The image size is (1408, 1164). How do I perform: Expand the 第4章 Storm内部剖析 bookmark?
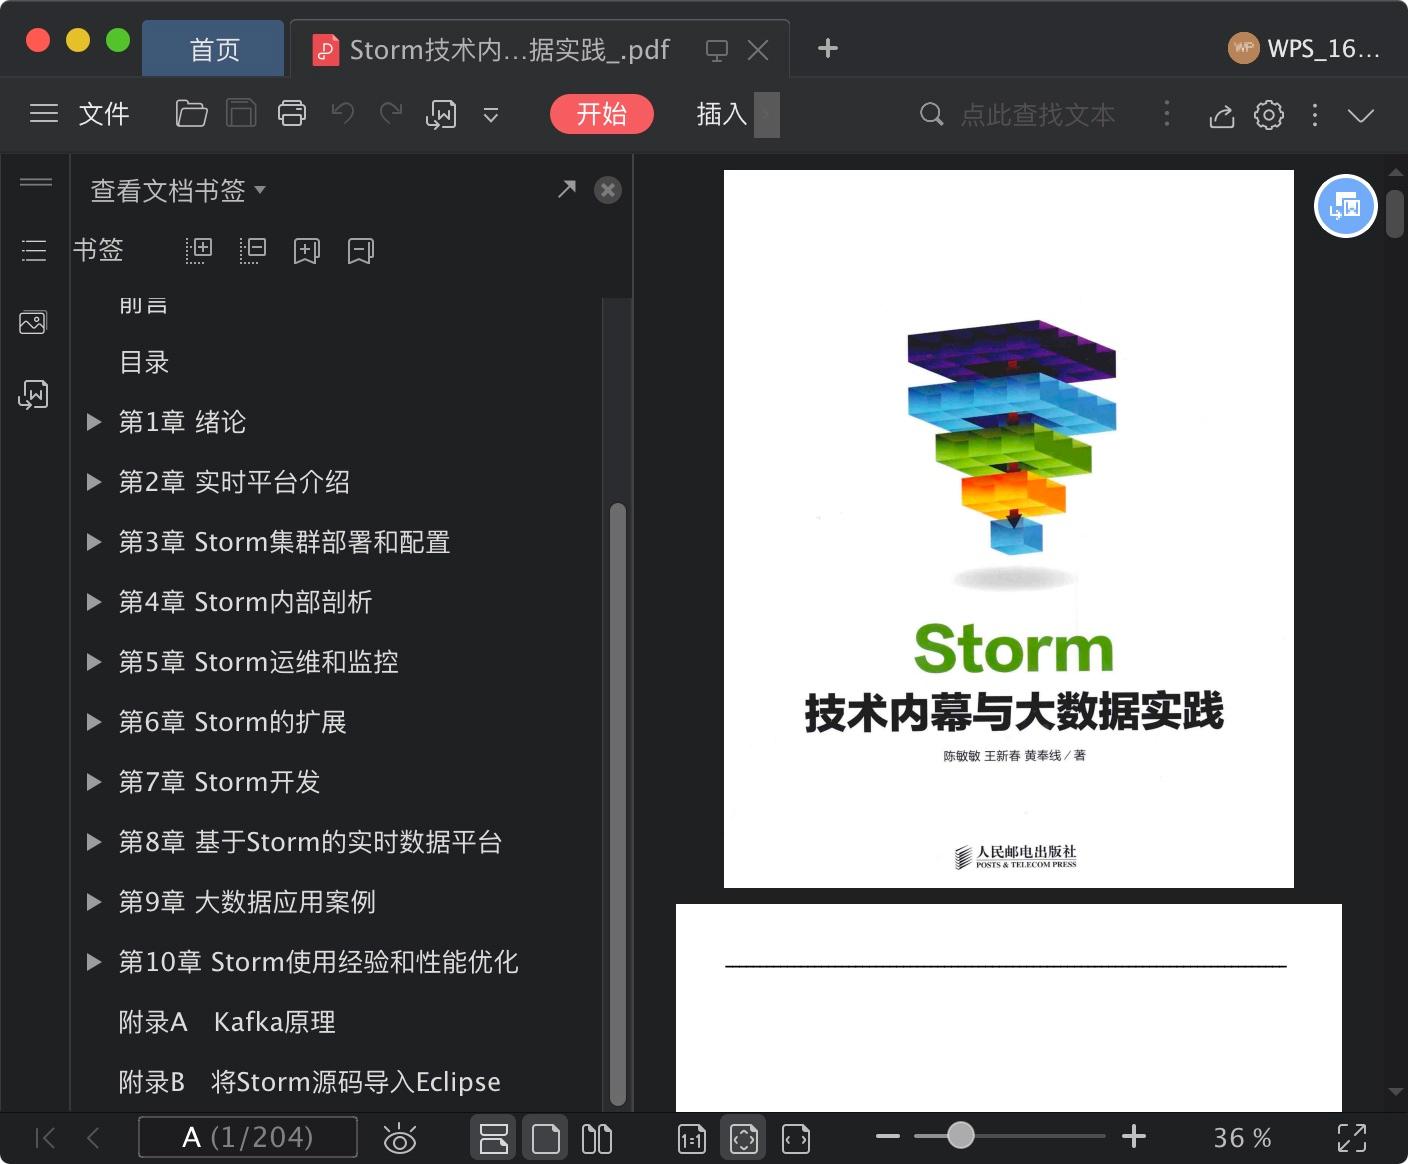pos(94,602)
